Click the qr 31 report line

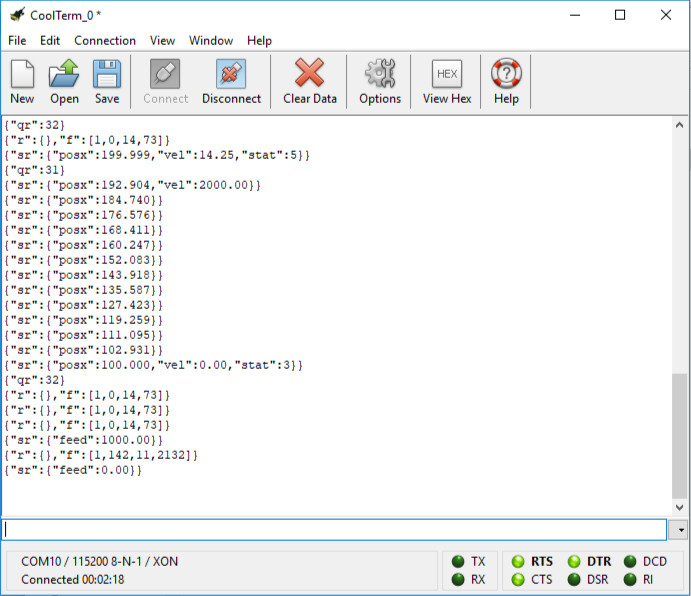(35, 170)
